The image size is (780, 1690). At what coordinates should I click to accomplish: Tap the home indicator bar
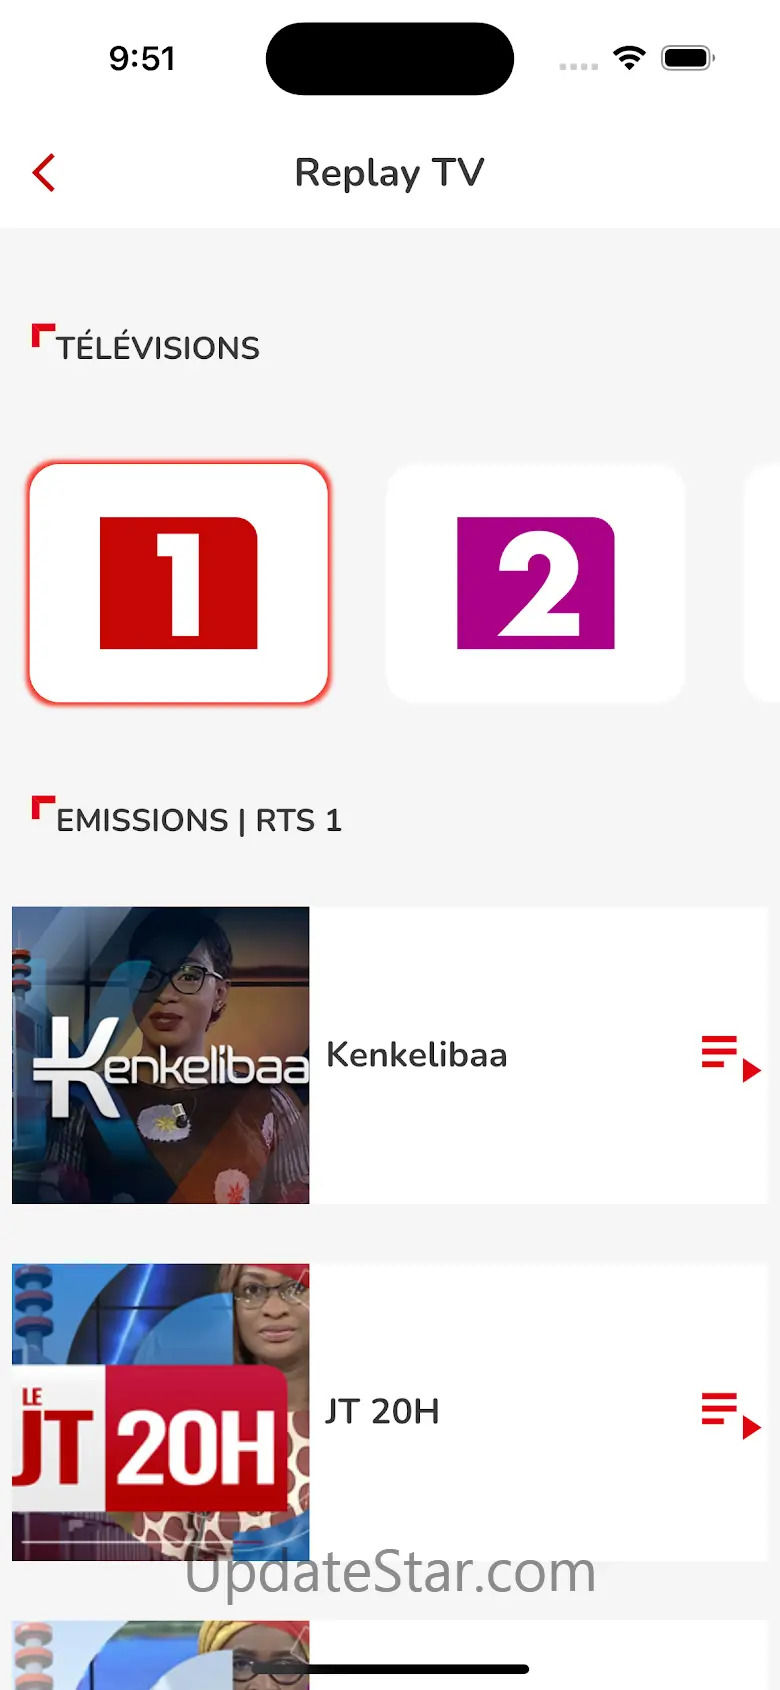[x=390, y=1668]
